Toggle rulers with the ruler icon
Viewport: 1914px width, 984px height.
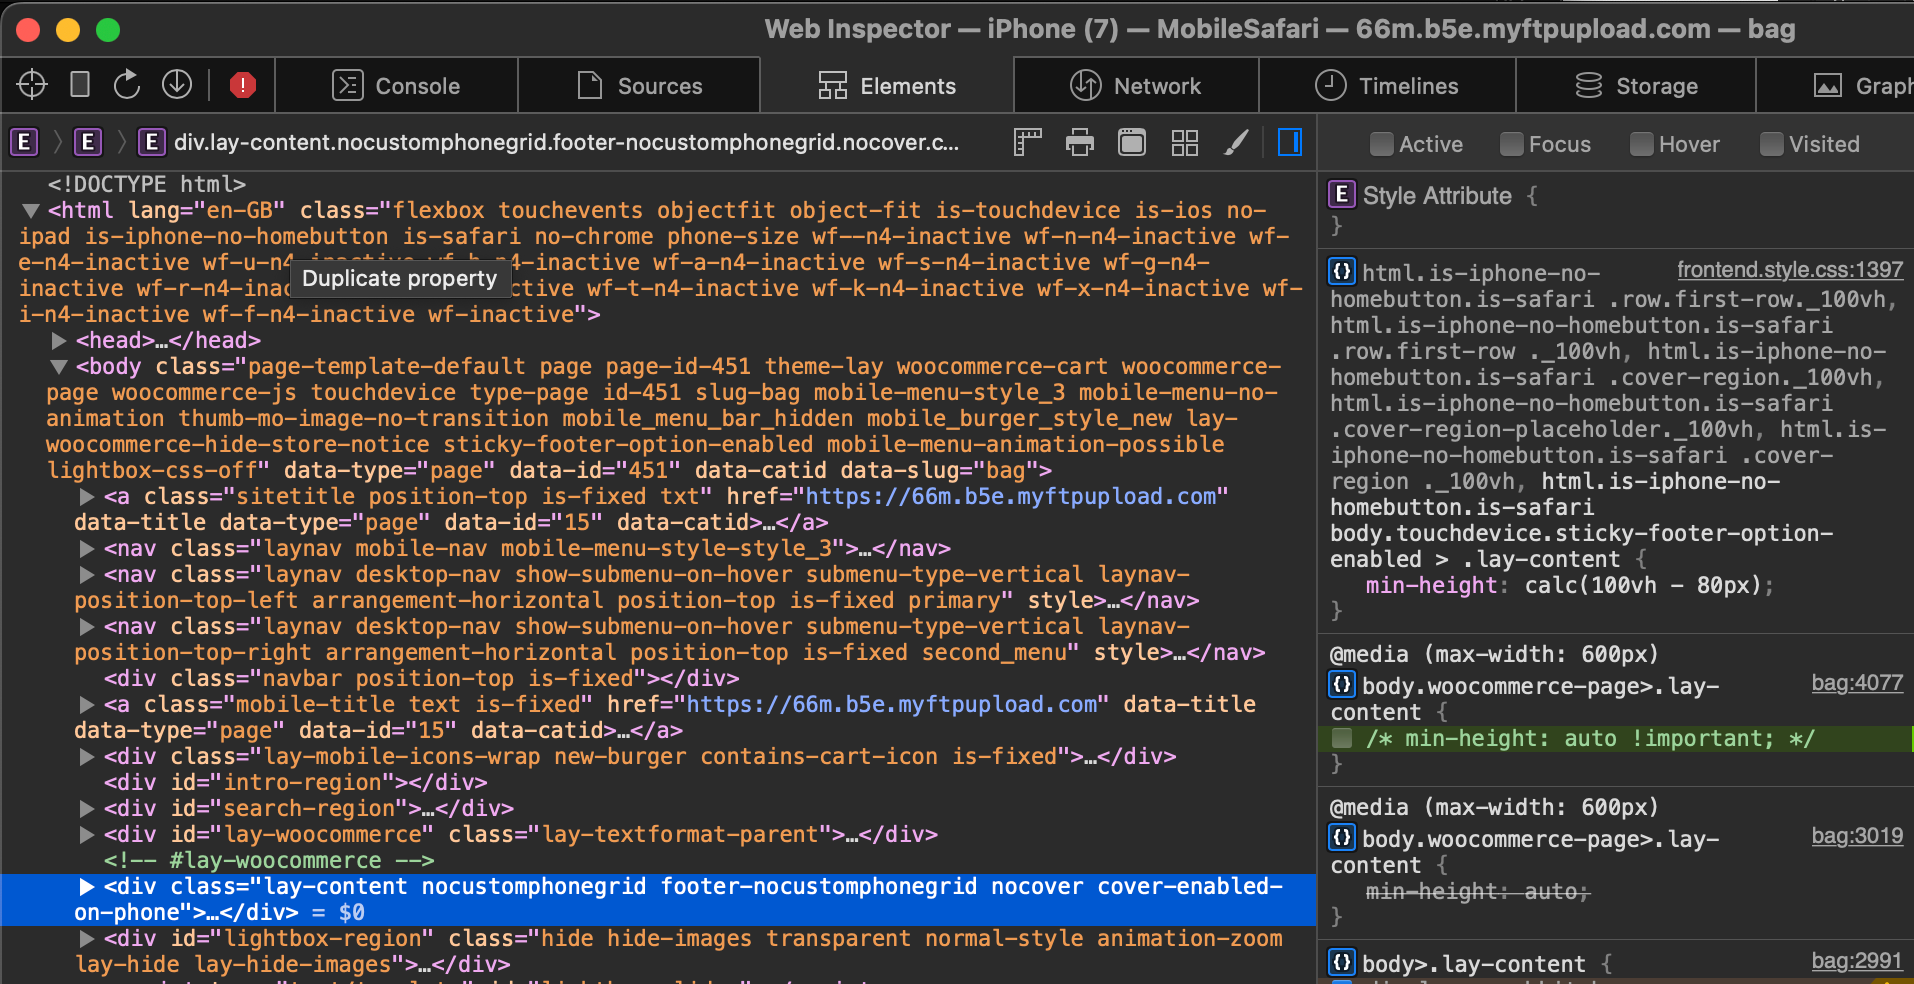[1026, 142]
